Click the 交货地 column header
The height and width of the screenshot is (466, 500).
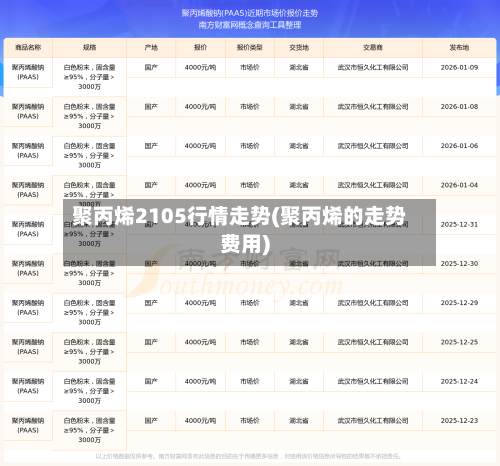click(x=299, y=48)
